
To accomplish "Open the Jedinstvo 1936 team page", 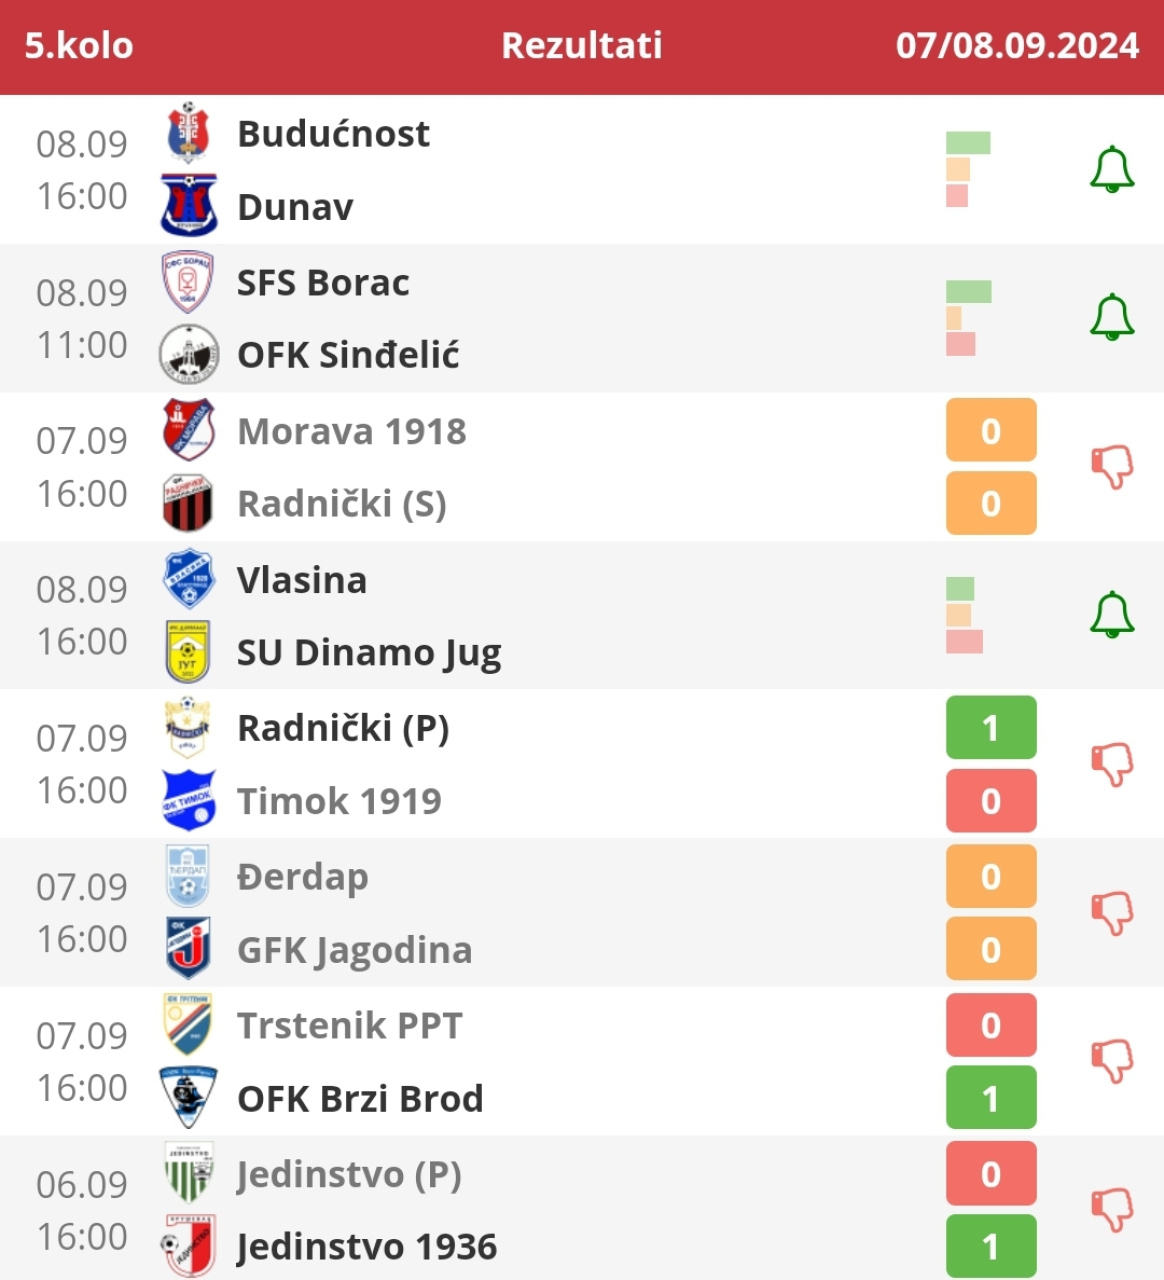I will coord(366,1247).
